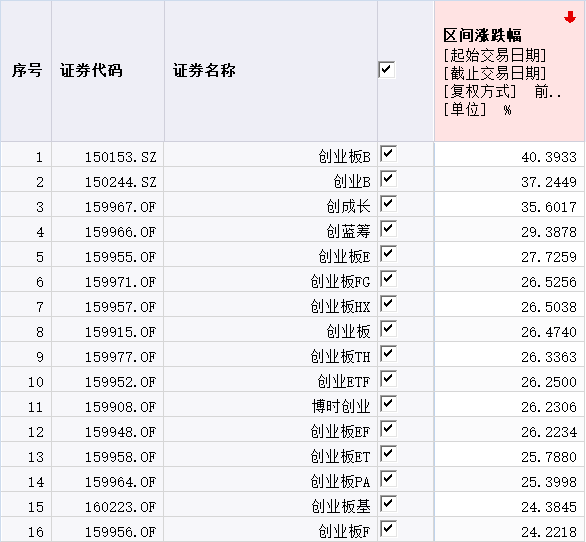Toggle checkbox next to 创业ETF
The height and width of the screenshot is (542, 586).
pos(388,379)
